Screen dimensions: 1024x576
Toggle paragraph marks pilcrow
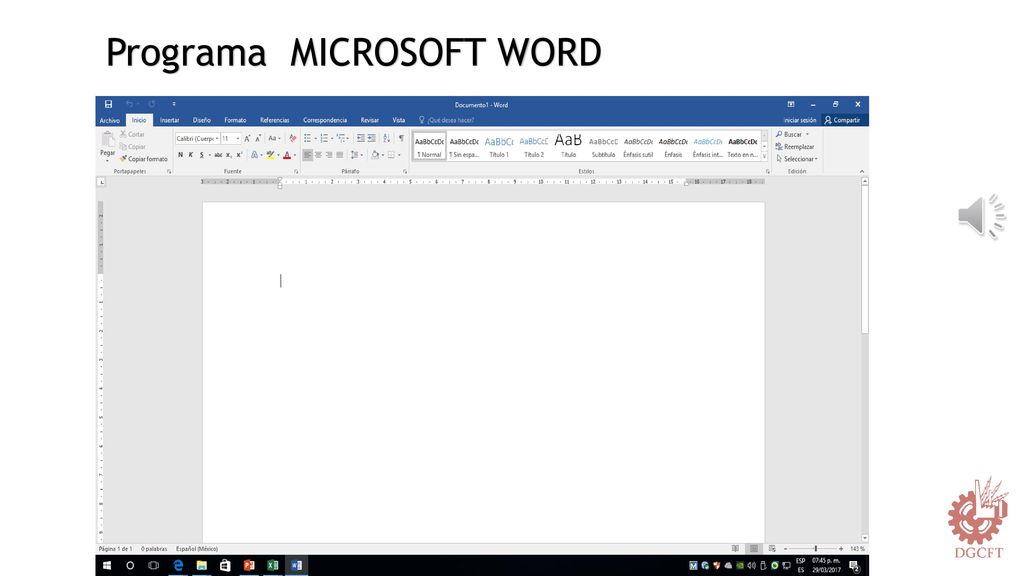click(401, 138)
